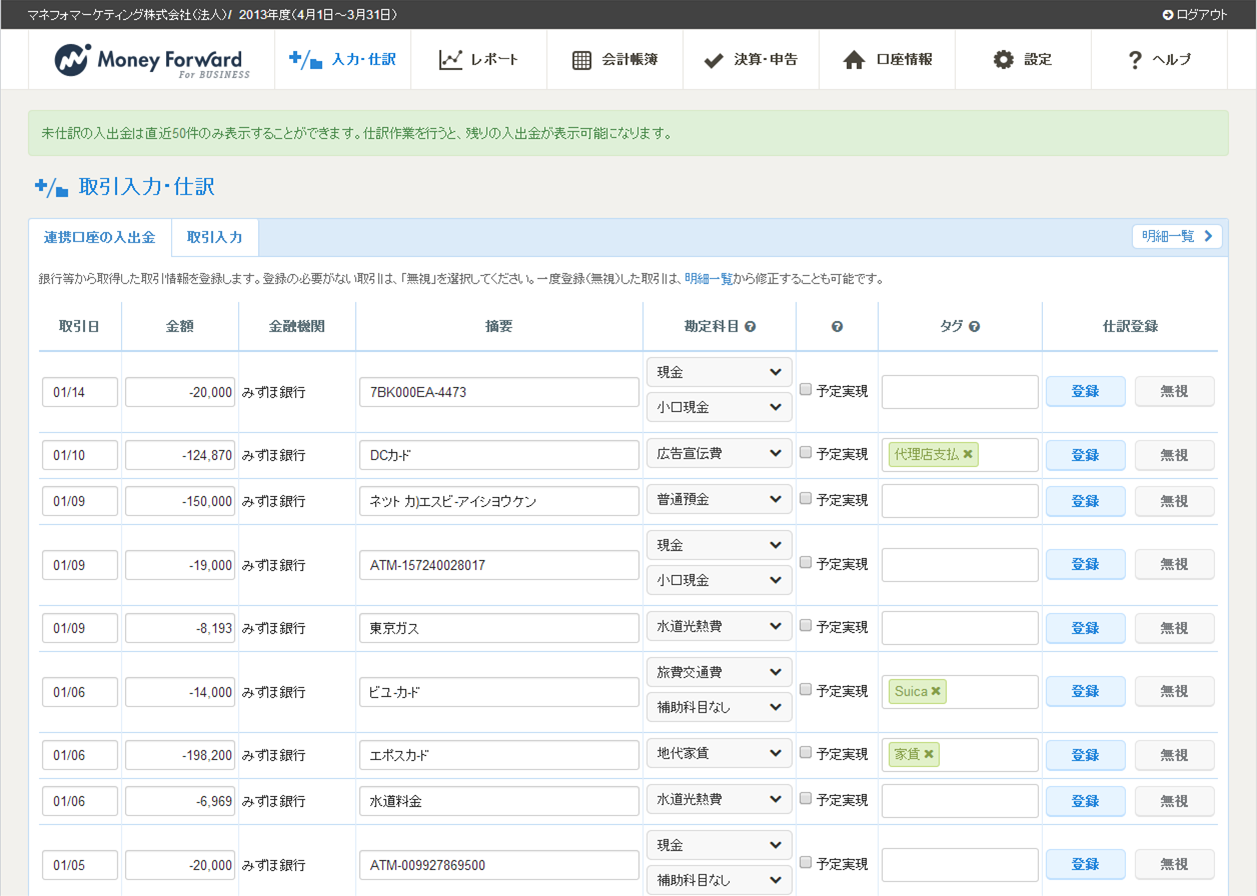Screen dimensions: 1257x896
Task: Click 無視 for the 東京ガス transaction
Action: pos(1174,628)
